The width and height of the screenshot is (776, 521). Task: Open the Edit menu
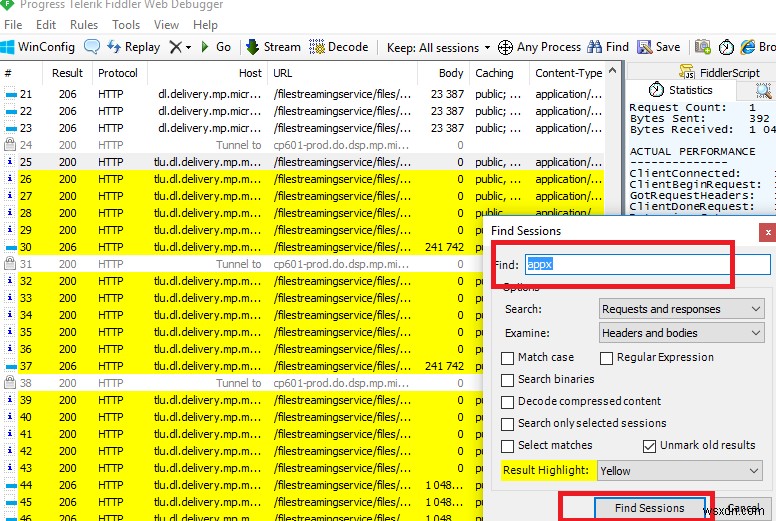point(46,25)
